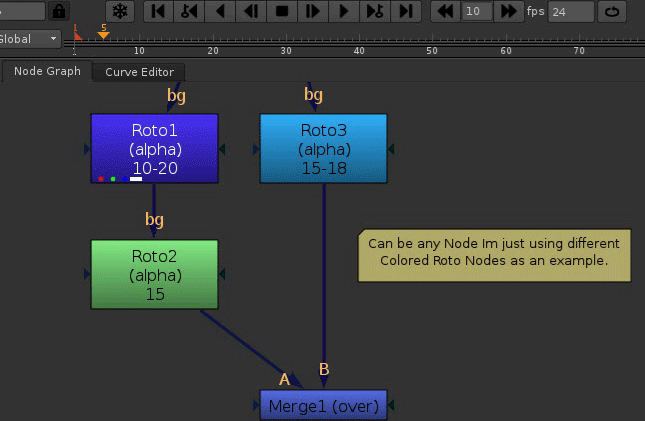
Task: Go to previous keyframe
Action: (x=188, y=12)
